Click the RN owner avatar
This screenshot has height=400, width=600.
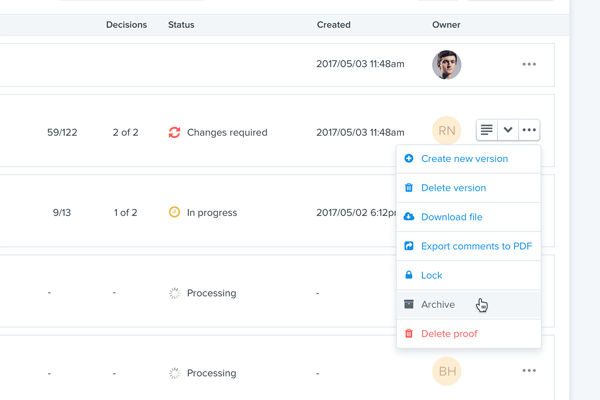click(446, 131)
